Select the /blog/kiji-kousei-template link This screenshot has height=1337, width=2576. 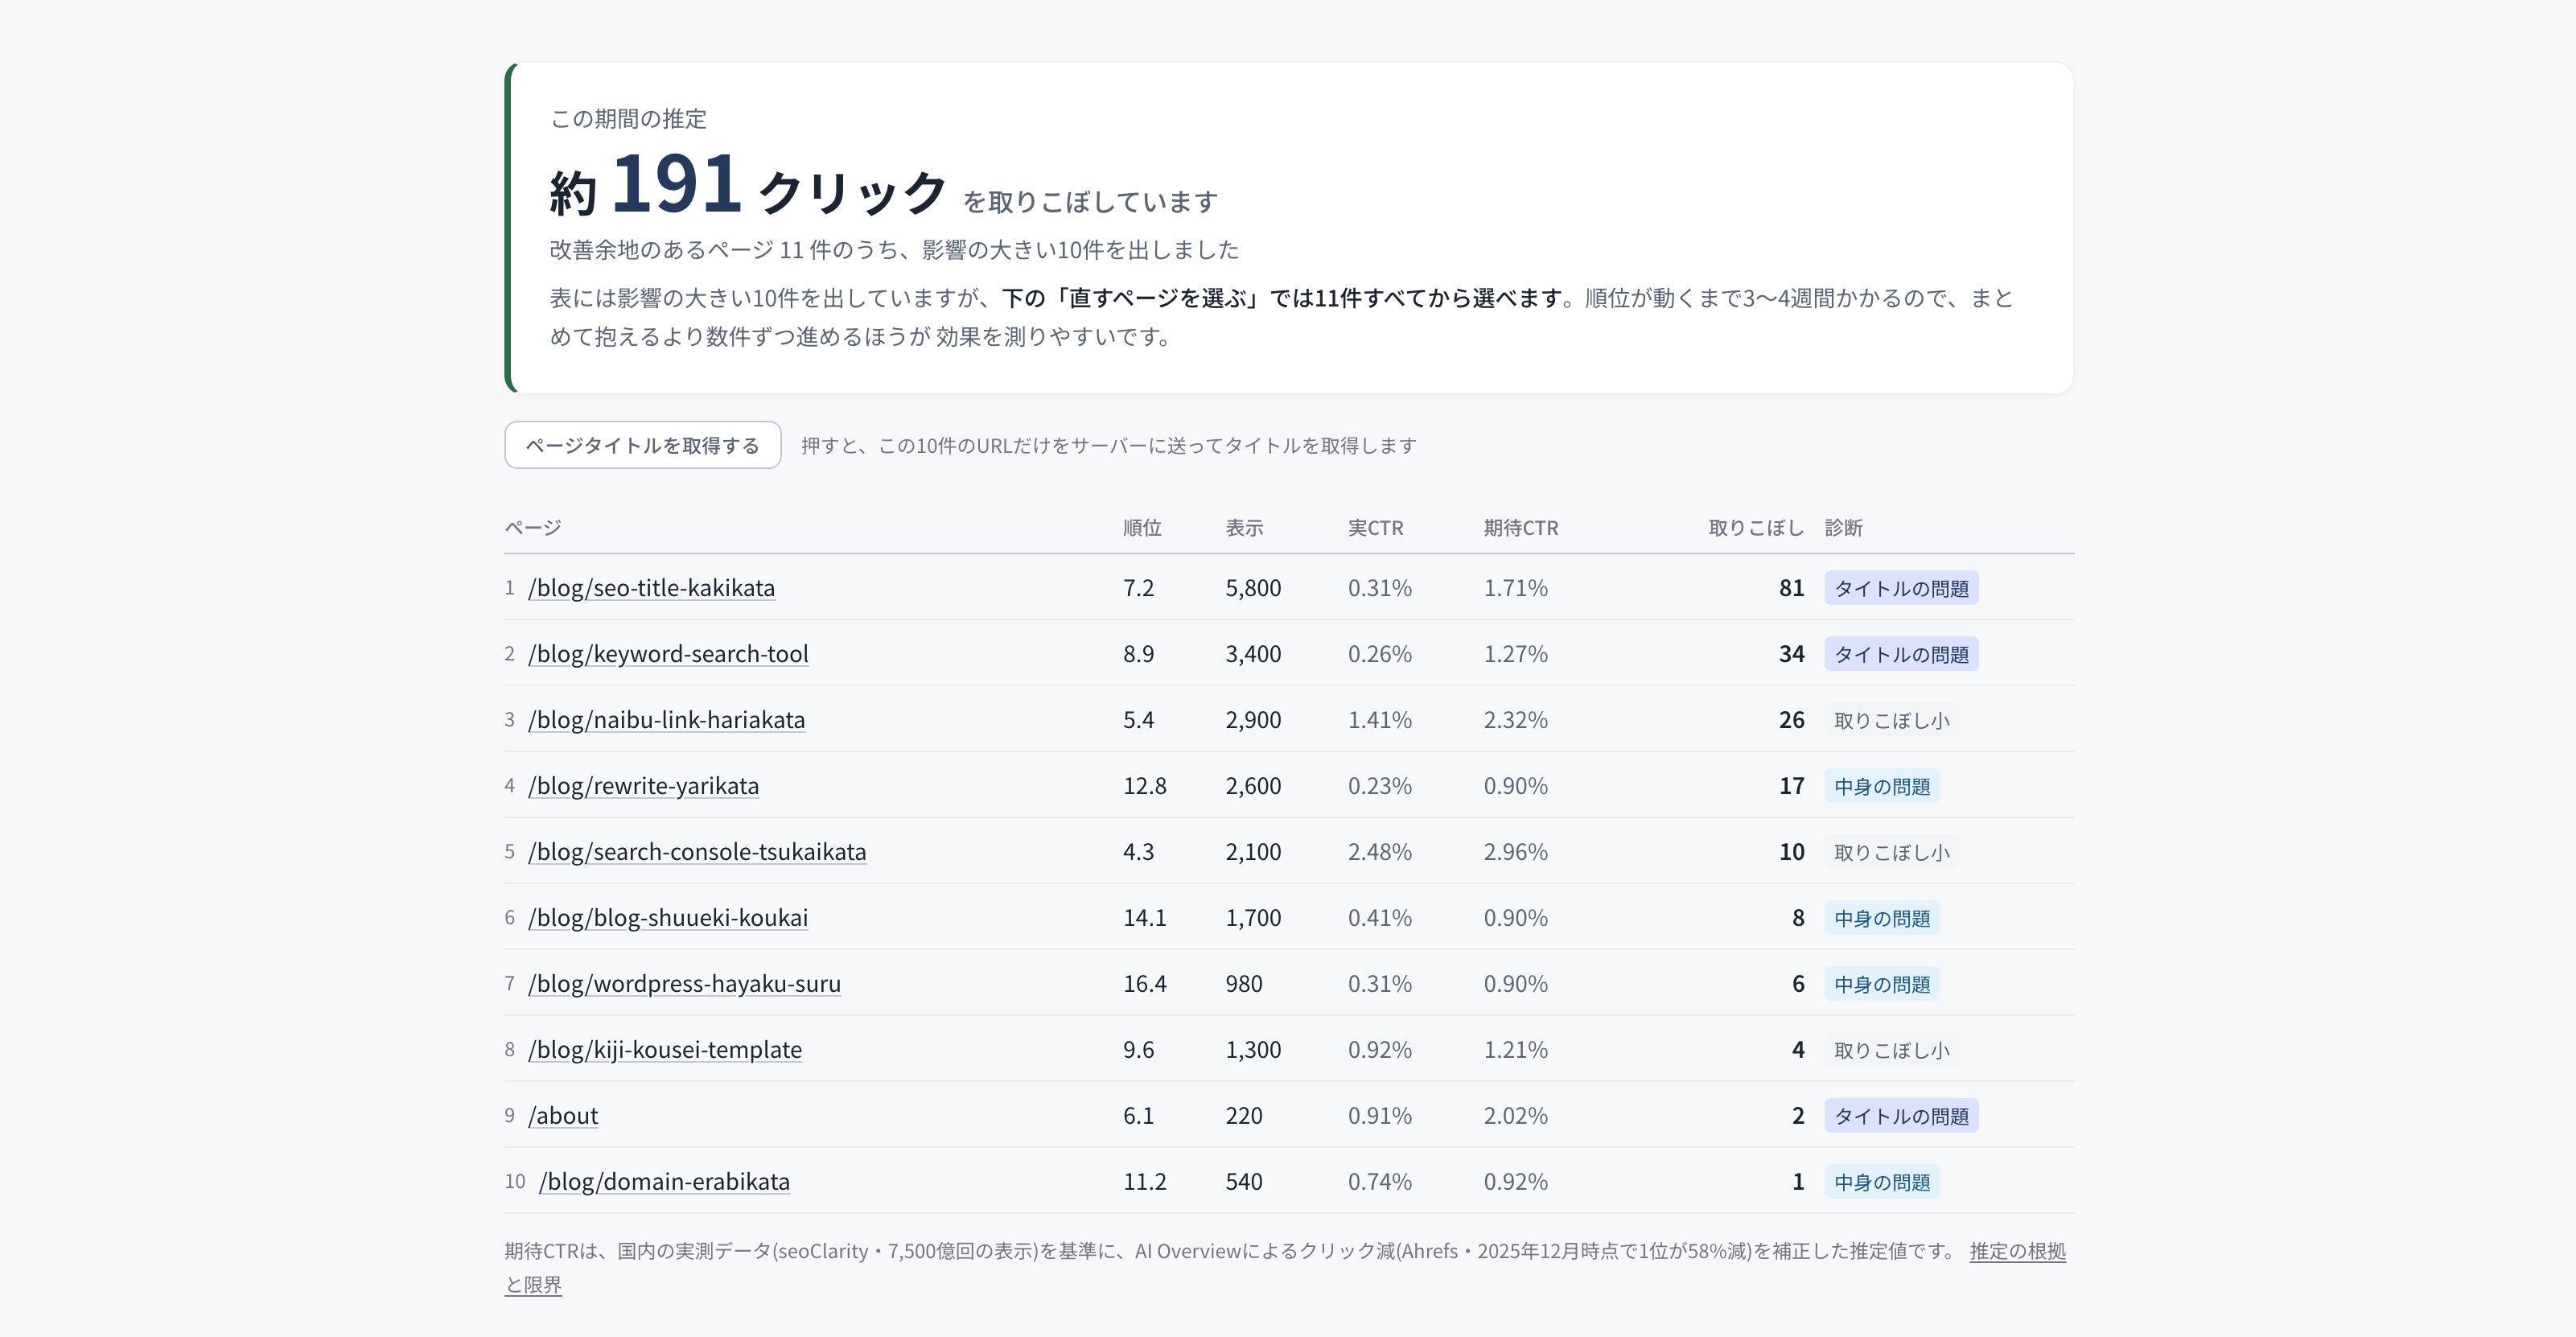click(x=665, y=1050)
